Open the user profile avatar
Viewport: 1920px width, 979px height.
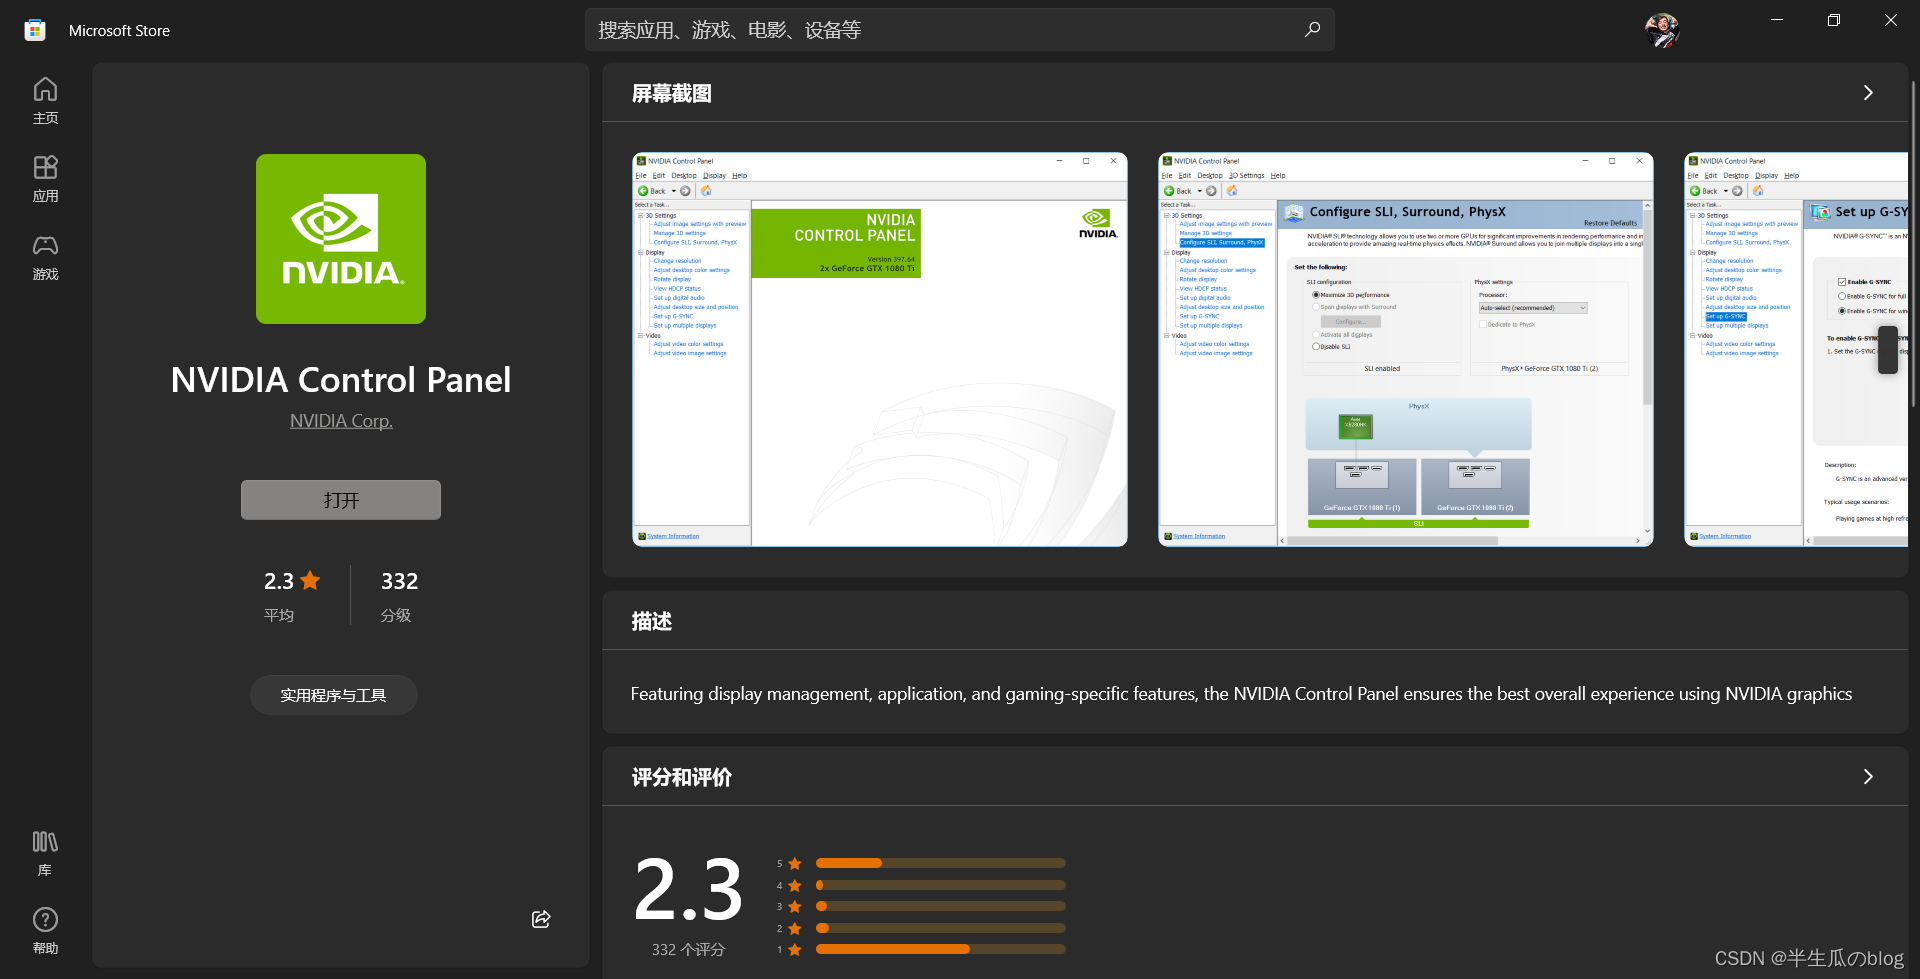pos(1662,30)
